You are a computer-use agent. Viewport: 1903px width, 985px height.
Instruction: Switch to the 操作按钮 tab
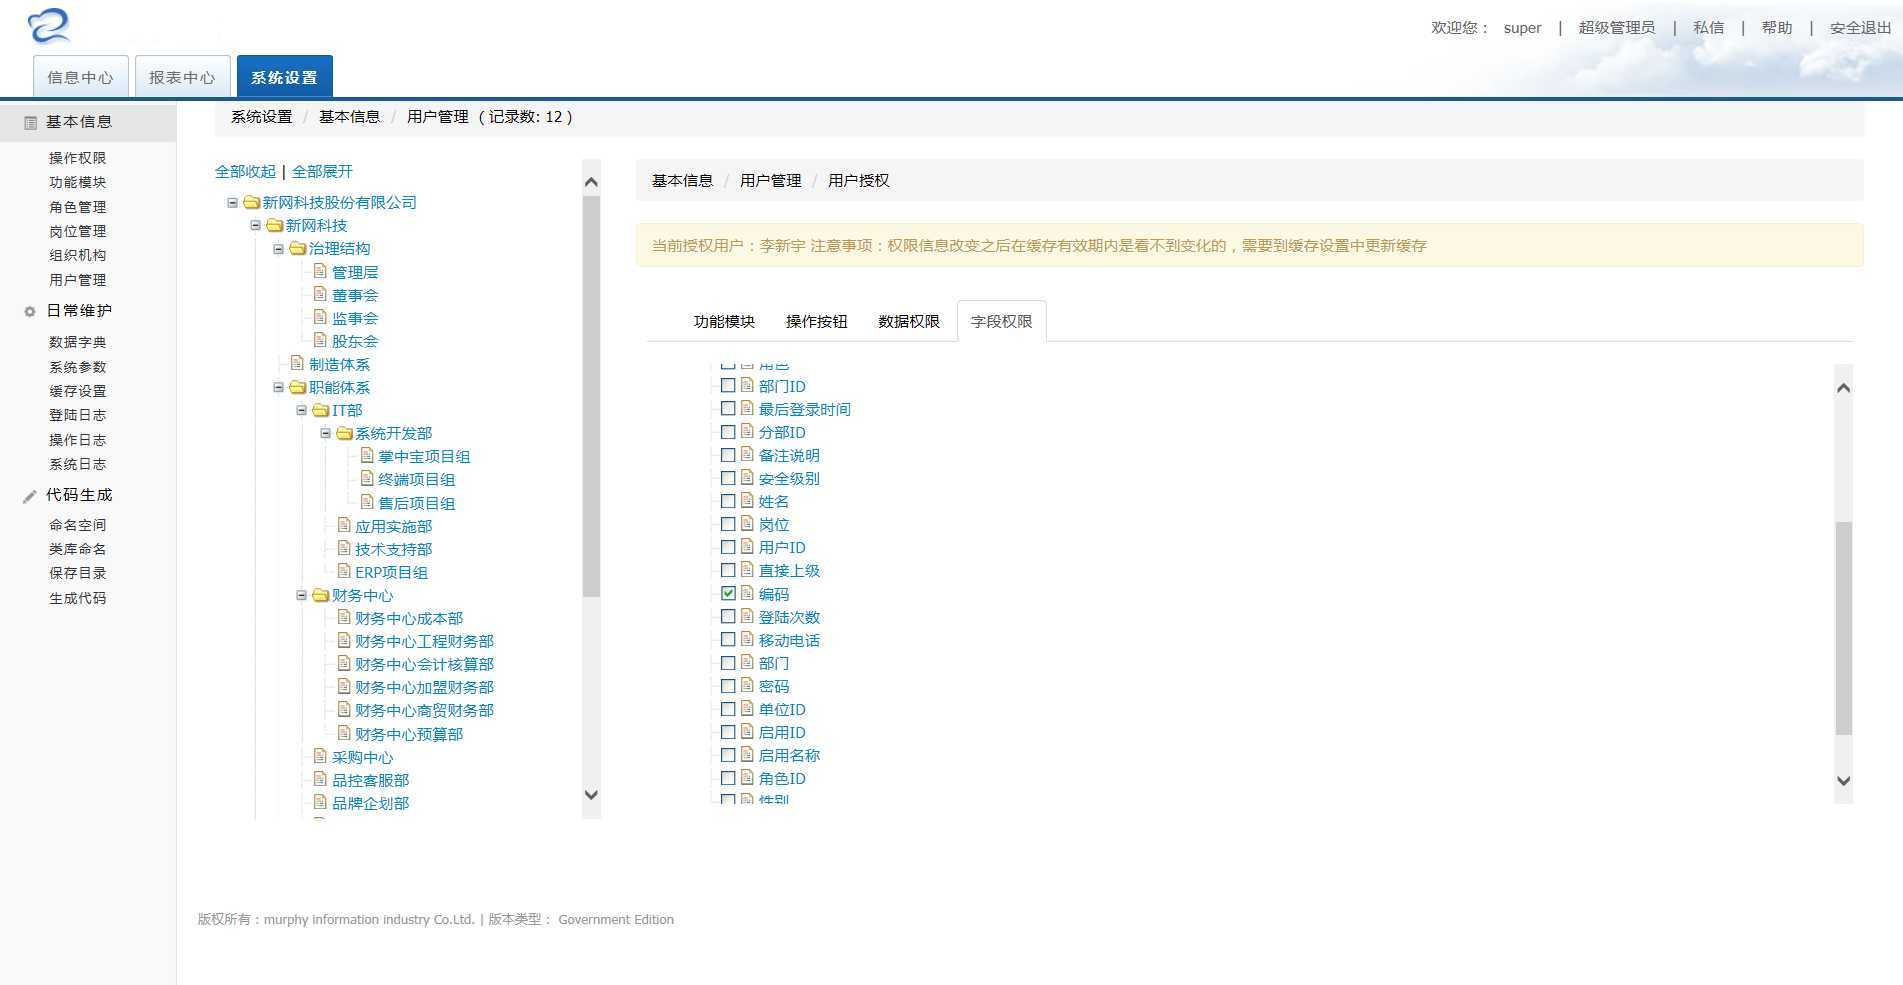click(x=816, y=321)
